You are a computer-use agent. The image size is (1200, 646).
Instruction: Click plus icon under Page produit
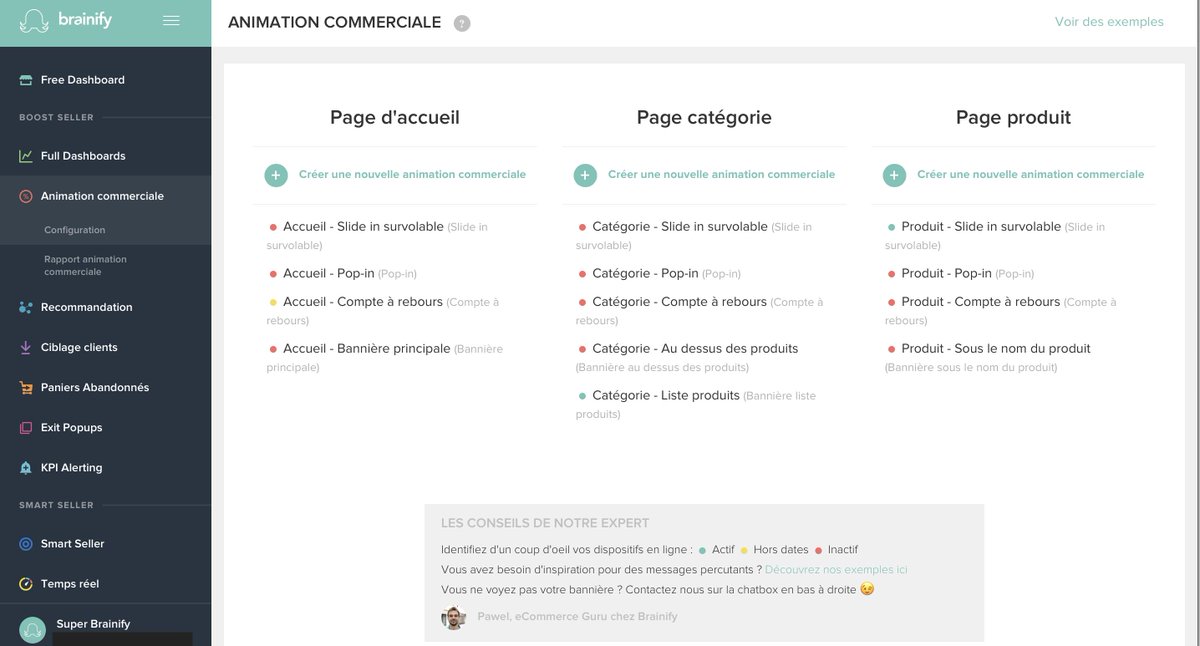tap(894, 175)
